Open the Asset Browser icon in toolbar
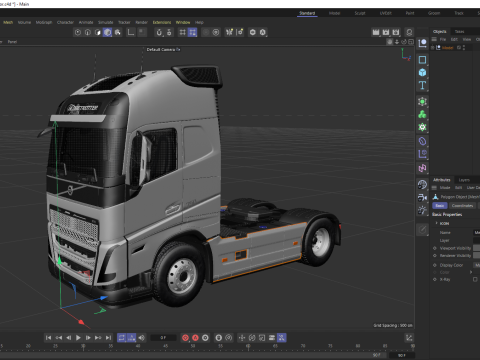 (409, 32)
